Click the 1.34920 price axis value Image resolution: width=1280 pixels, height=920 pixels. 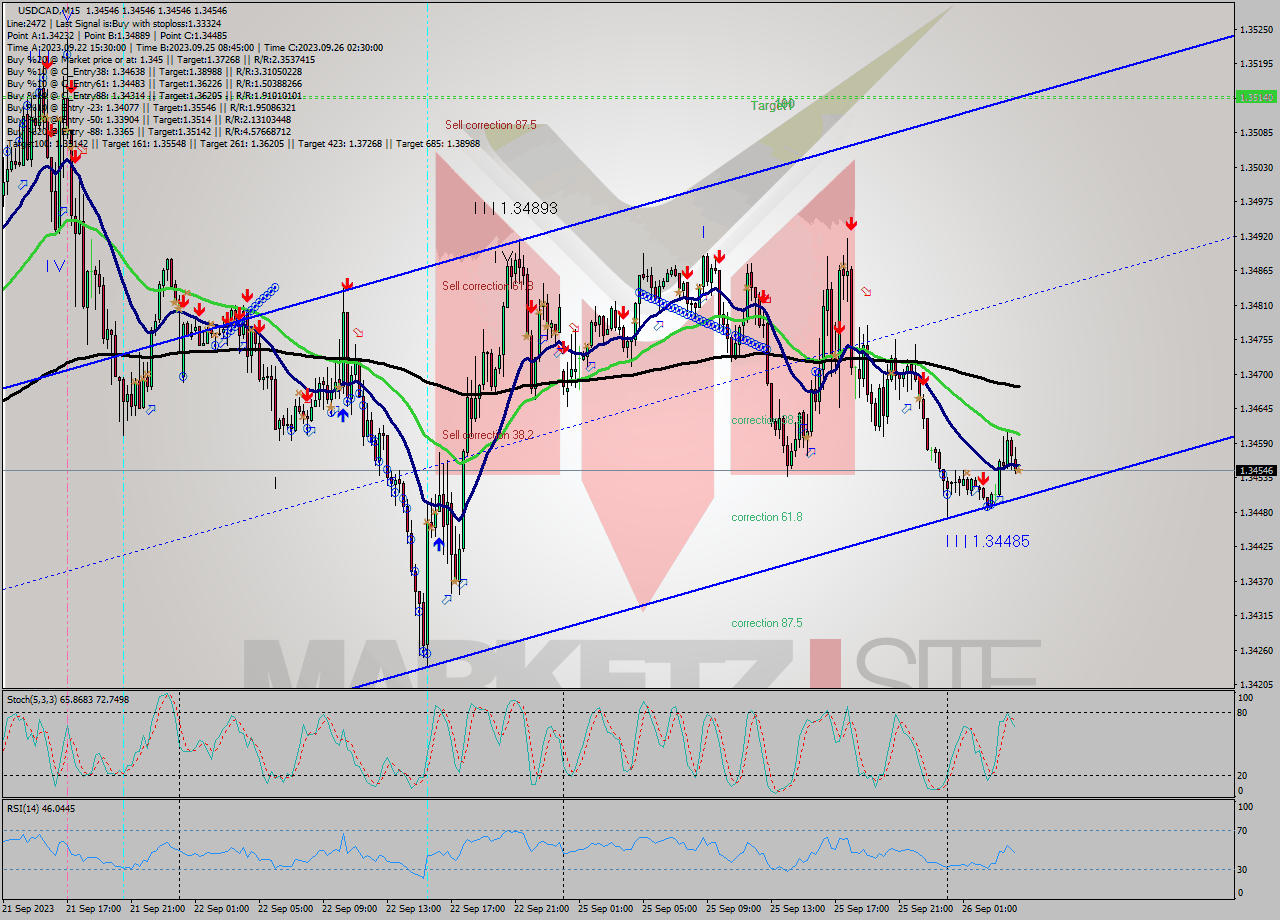pos(1255,236)
